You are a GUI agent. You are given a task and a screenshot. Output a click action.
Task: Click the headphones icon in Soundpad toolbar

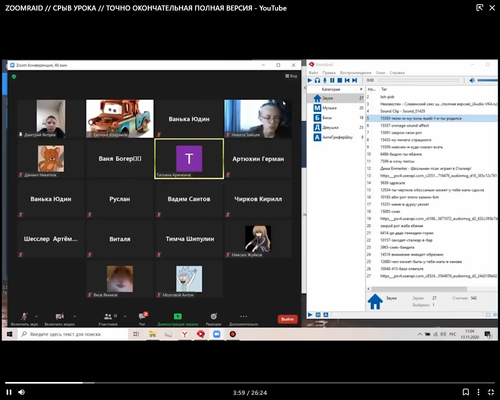317,80
